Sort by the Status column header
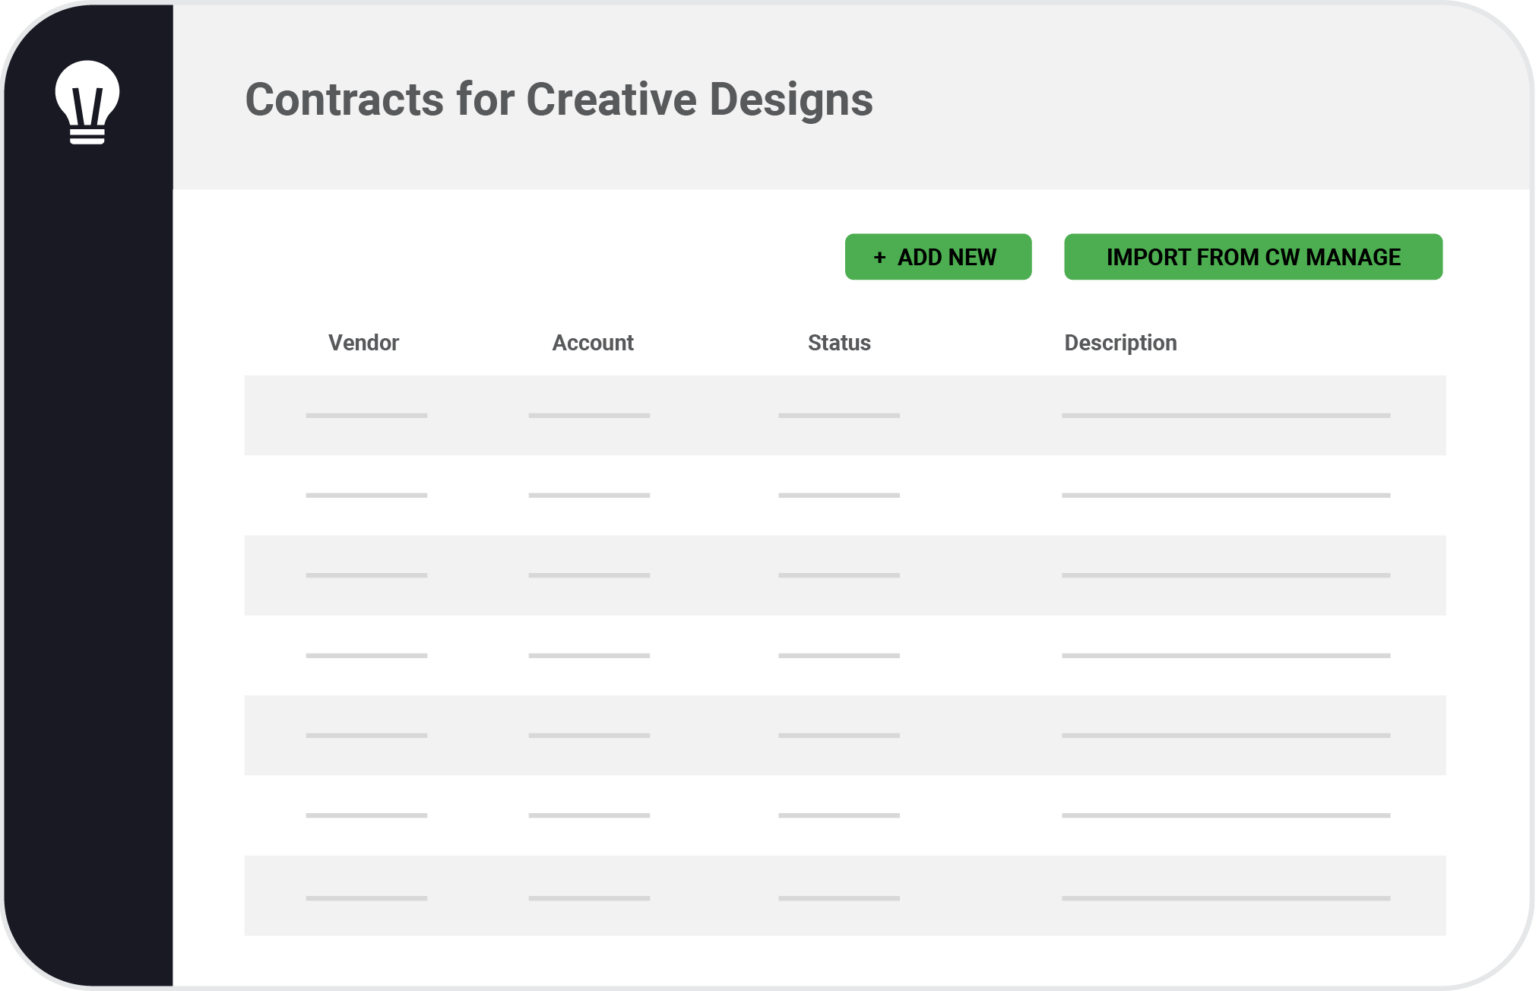This screenshot has height=991, width=1536. (839, 343)
